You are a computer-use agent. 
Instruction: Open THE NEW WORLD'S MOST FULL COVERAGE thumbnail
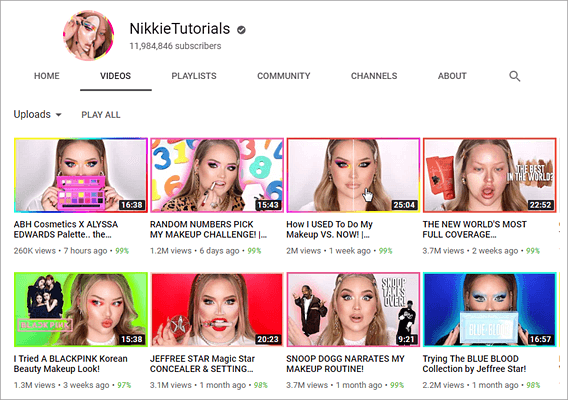point(489,175)
